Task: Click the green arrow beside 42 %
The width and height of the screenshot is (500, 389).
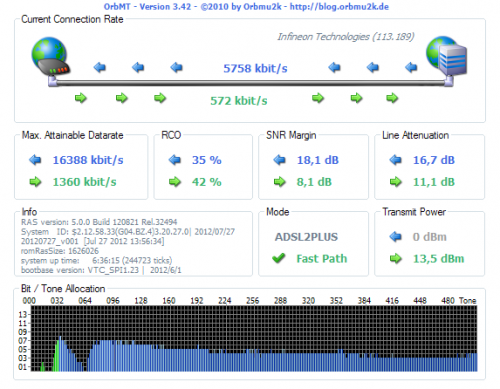Action: point(174,182)
